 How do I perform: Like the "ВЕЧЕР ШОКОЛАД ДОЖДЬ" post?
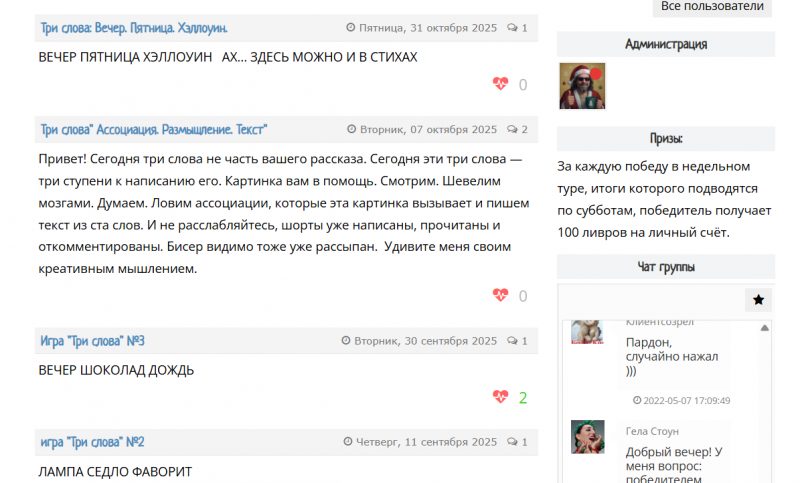pos(501,397)
